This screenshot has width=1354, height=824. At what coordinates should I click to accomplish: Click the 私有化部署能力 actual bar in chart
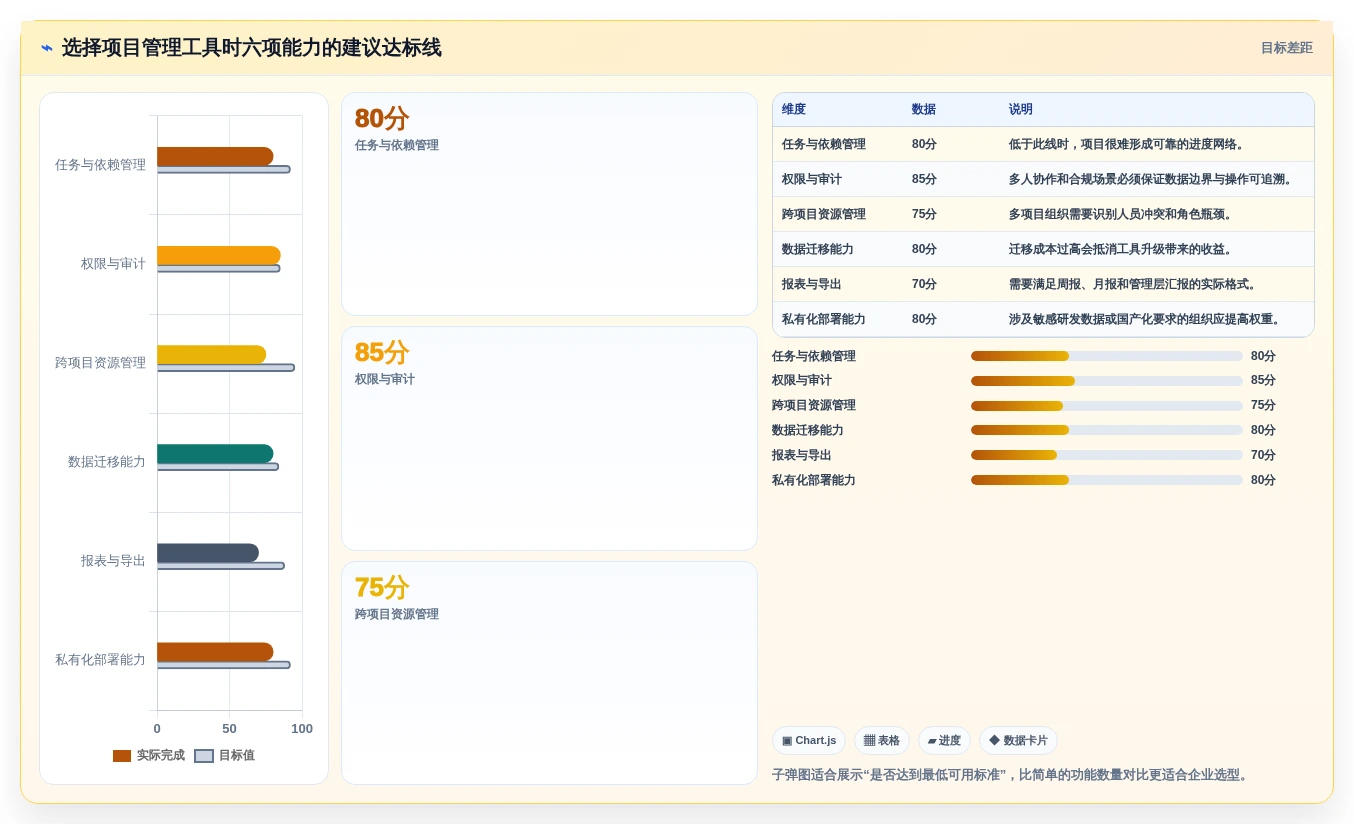pyautogui.click(x=215, y=652)
